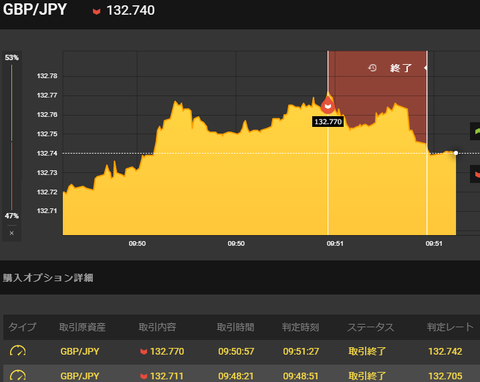Click the 09:48:21 trade time cell
Image resolution: width=480 pixels, height=382 pixels.
[236, 376]
